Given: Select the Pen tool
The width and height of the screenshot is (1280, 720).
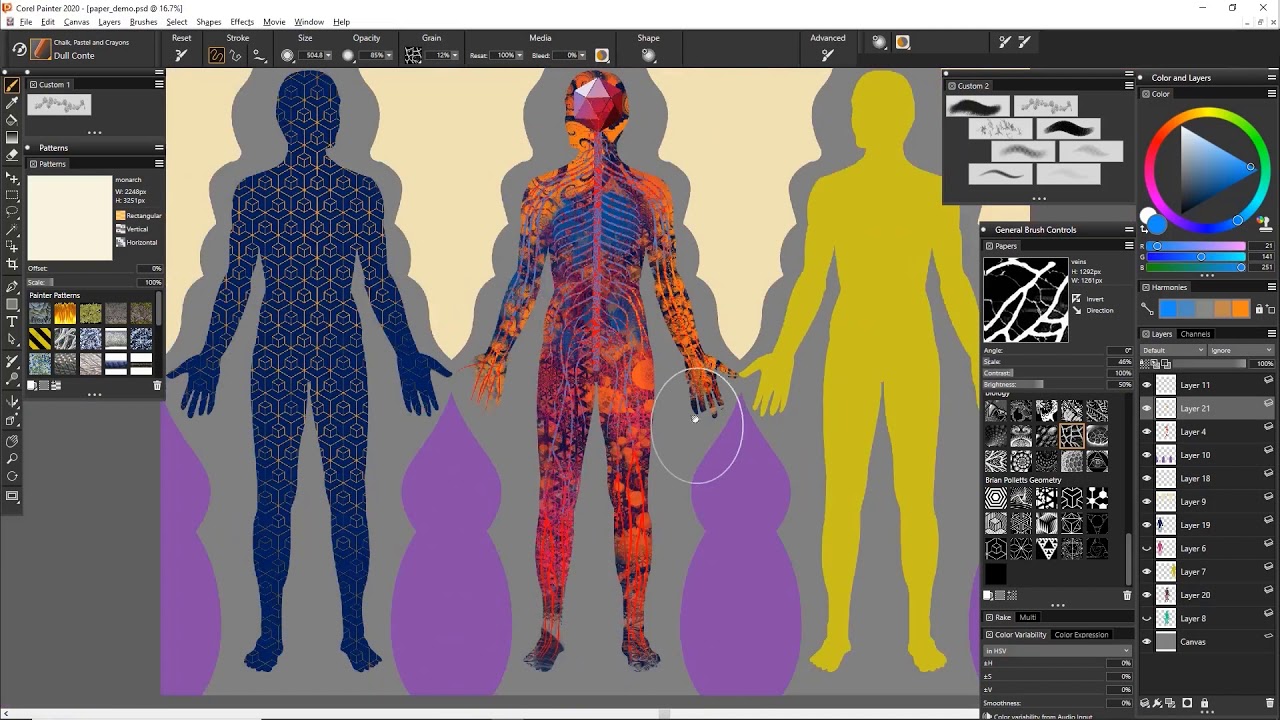Looking at the screenshot, I should point(12,287).
